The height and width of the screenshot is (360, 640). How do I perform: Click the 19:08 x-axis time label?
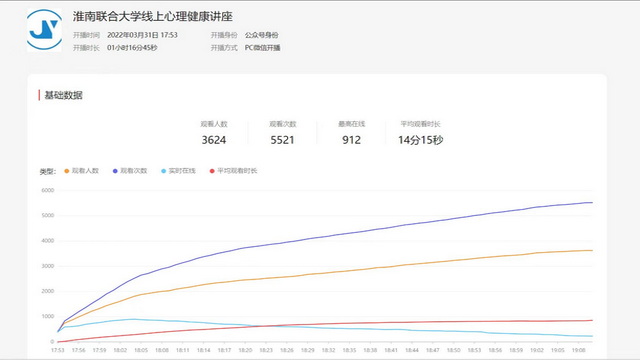click(x=578, y=350)
